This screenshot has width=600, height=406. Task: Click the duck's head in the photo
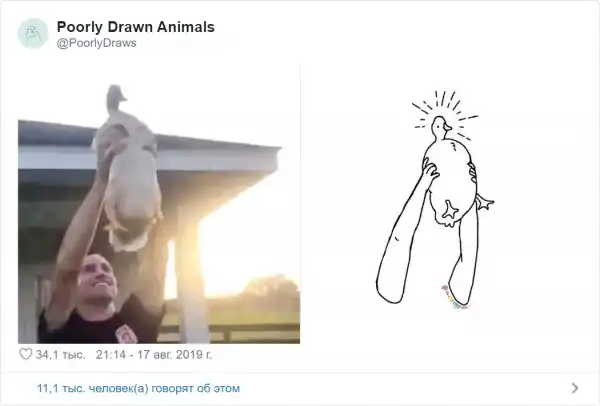116,98
